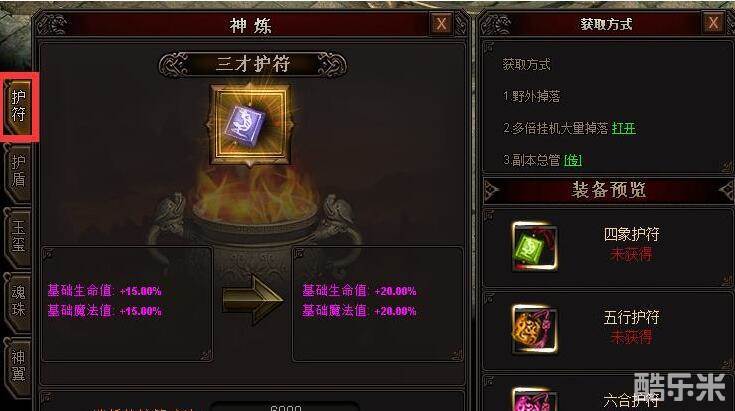The width and height of the screenshot is (735, 411).
Task: Open the 护符 side tab
Action: click(x=18, y=106)
